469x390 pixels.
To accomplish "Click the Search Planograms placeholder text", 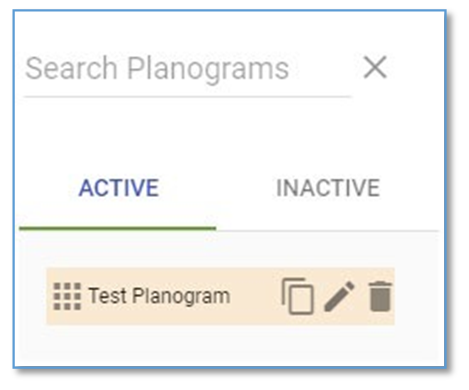I will pyautogui.click(x=157, y=69).
